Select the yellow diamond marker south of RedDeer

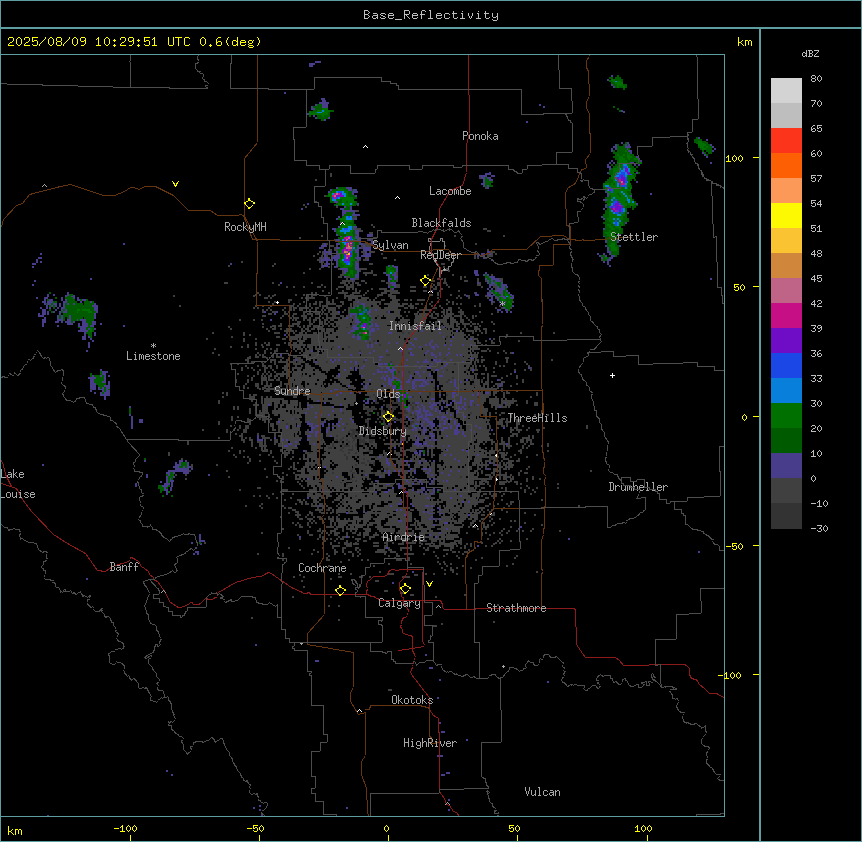coord(426,281)
